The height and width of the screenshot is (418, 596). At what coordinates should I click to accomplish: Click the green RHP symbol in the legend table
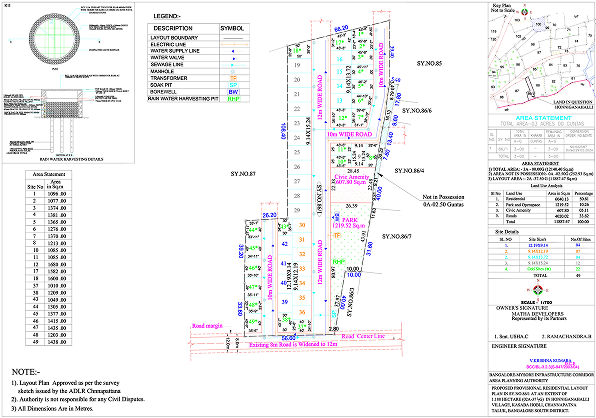pyautogui.click(x=233, y=99)
